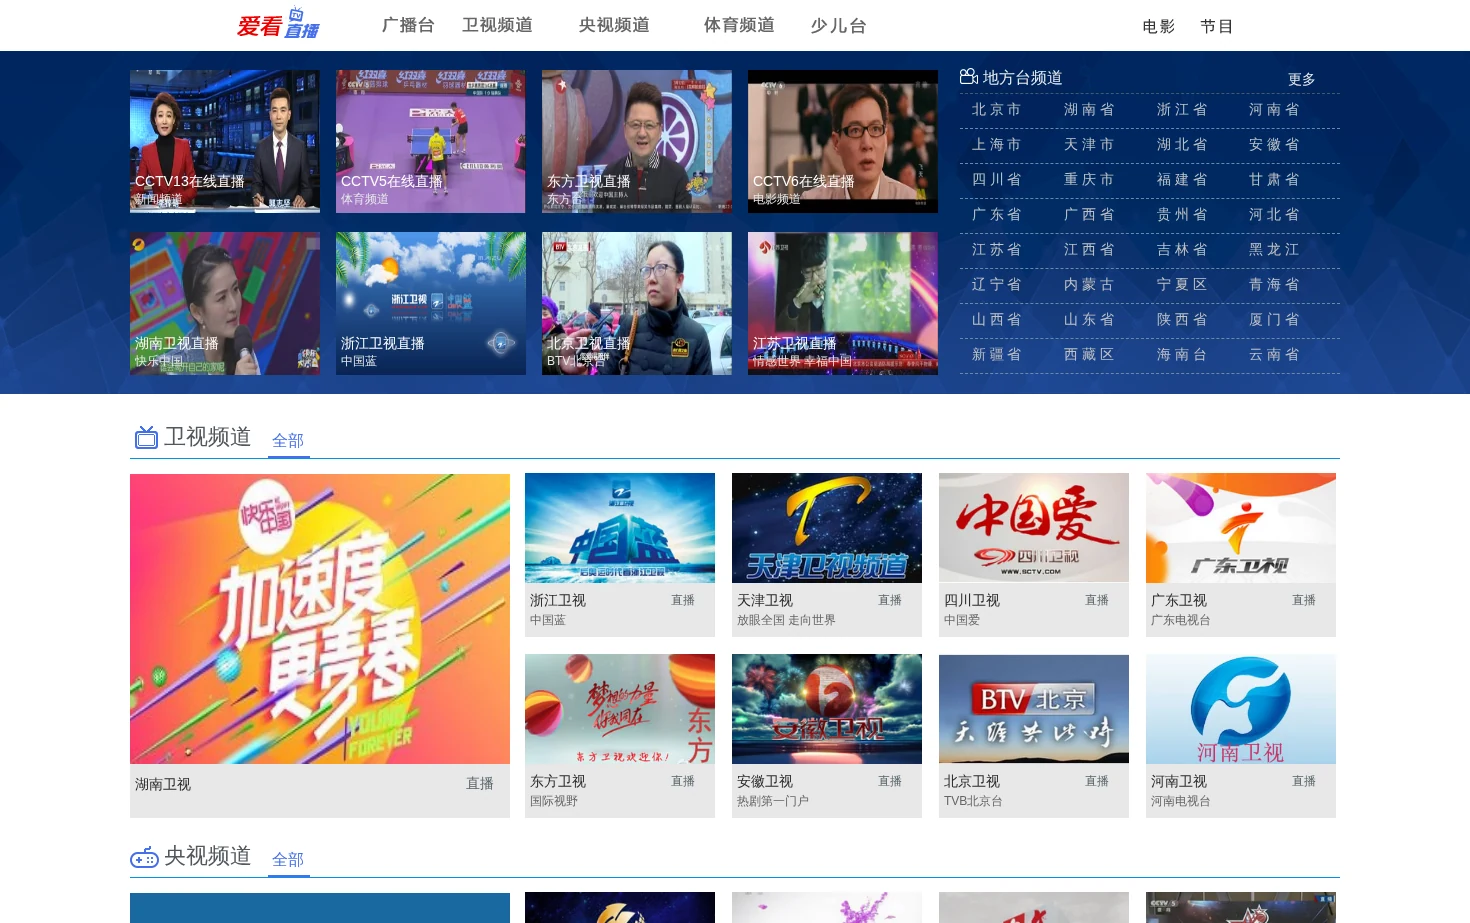
Task: Click the TV icon beside 卫视频道 heading
Action: [x=146, y=437]
